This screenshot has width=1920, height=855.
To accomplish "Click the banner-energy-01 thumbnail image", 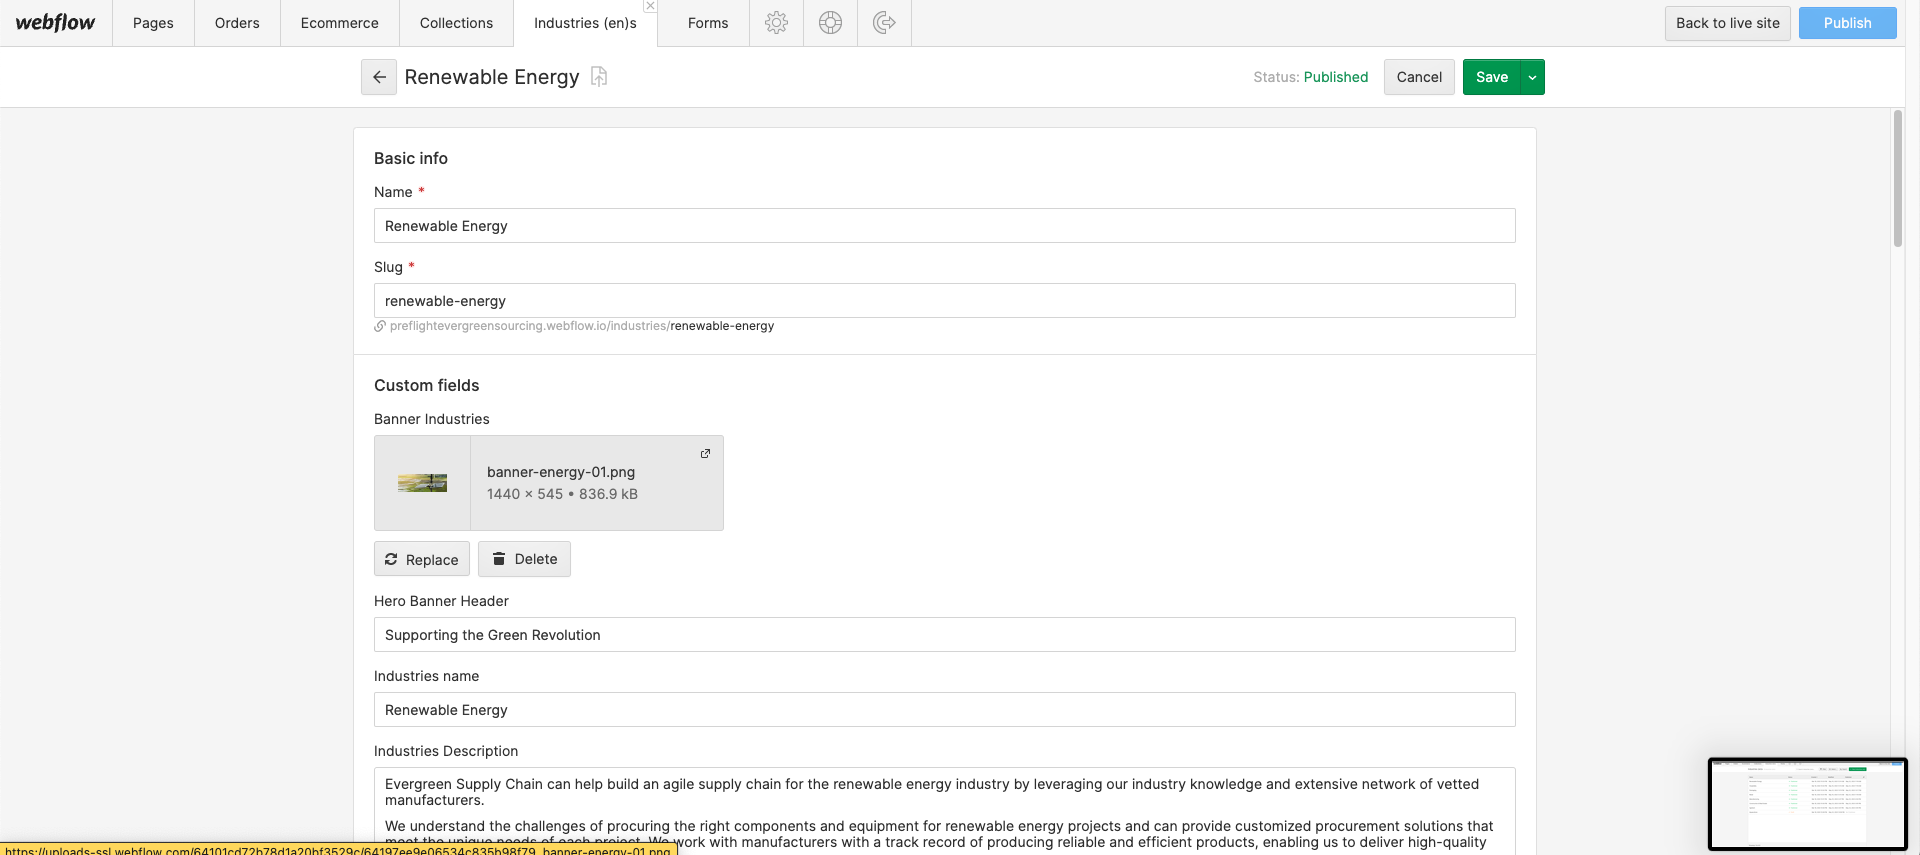I will click(x=422, y=483).
